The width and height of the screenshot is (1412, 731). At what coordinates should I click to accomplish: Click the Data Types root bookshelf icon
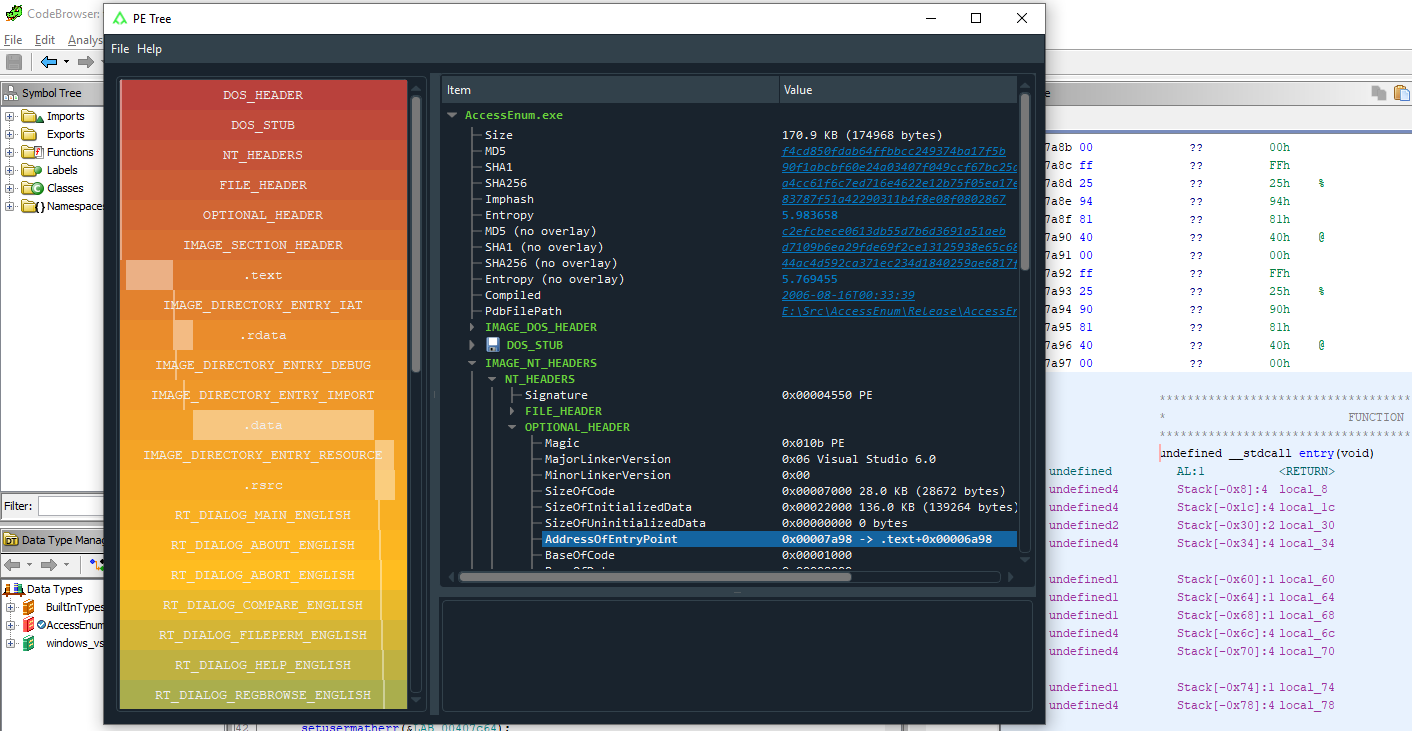click(13, 589)
